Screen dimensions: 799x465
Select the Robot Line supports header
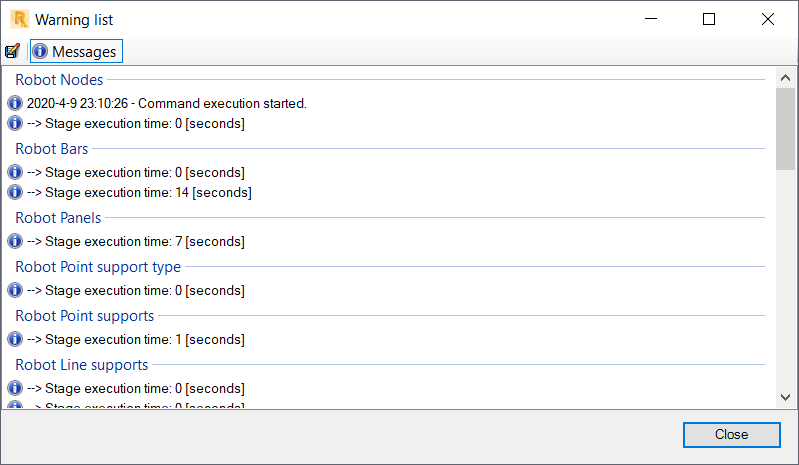pyautogui.click(x=82, y=365)
